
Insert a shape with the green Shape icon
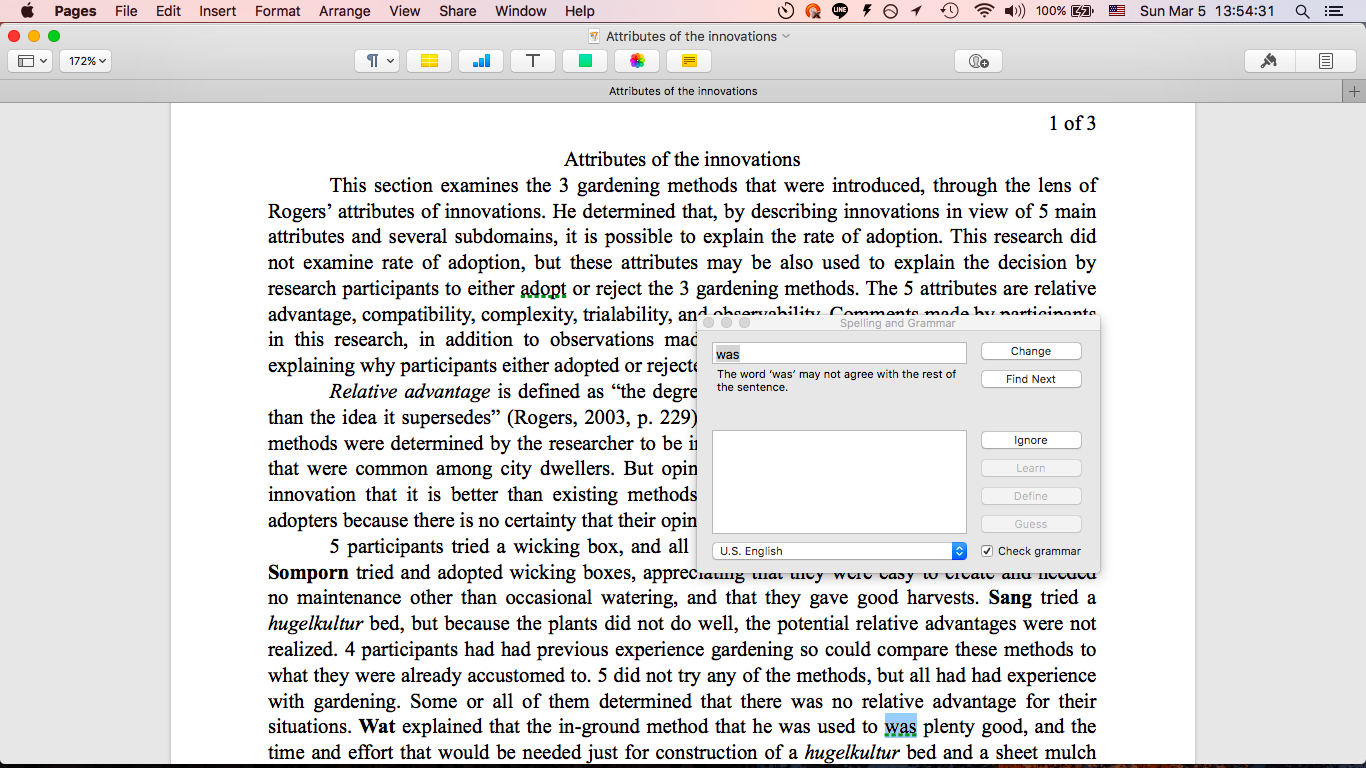pyautogui.click(x=585, y=61)
